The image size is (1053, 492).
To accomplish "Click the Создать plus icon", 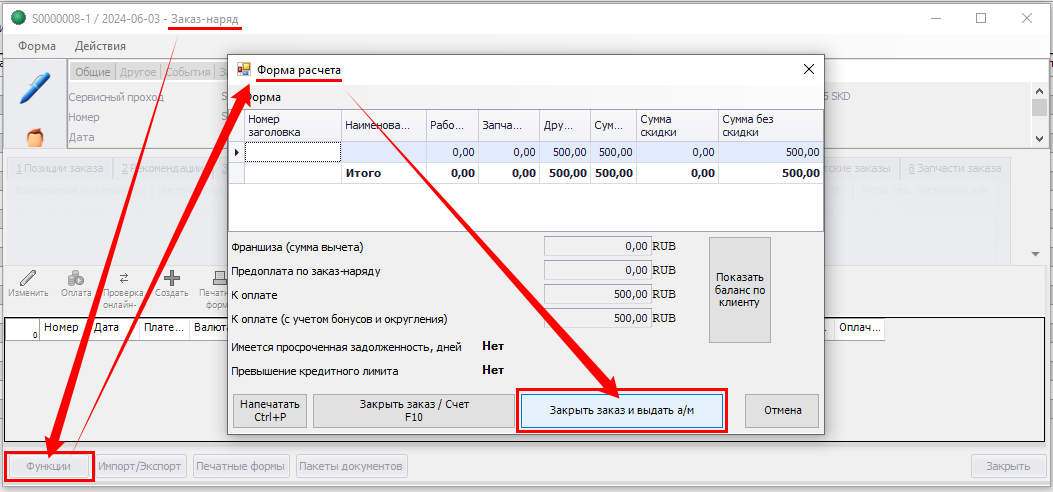I will [172, 278].
